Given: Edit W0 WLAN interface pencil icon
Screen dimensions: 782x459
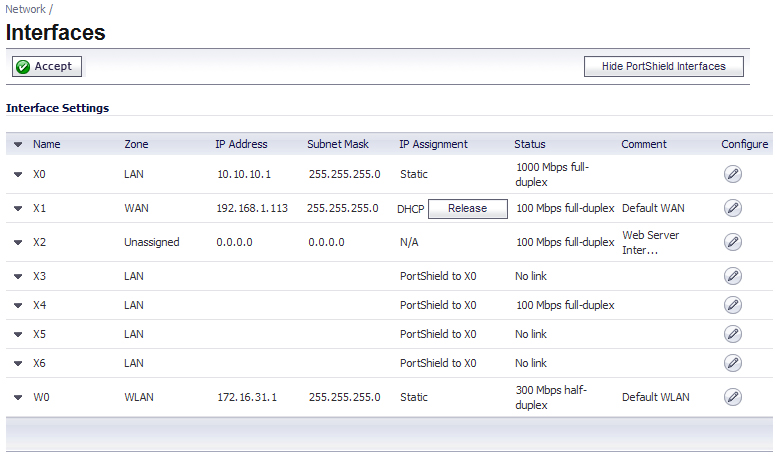Looking at the screenshot, I should 732,397.
